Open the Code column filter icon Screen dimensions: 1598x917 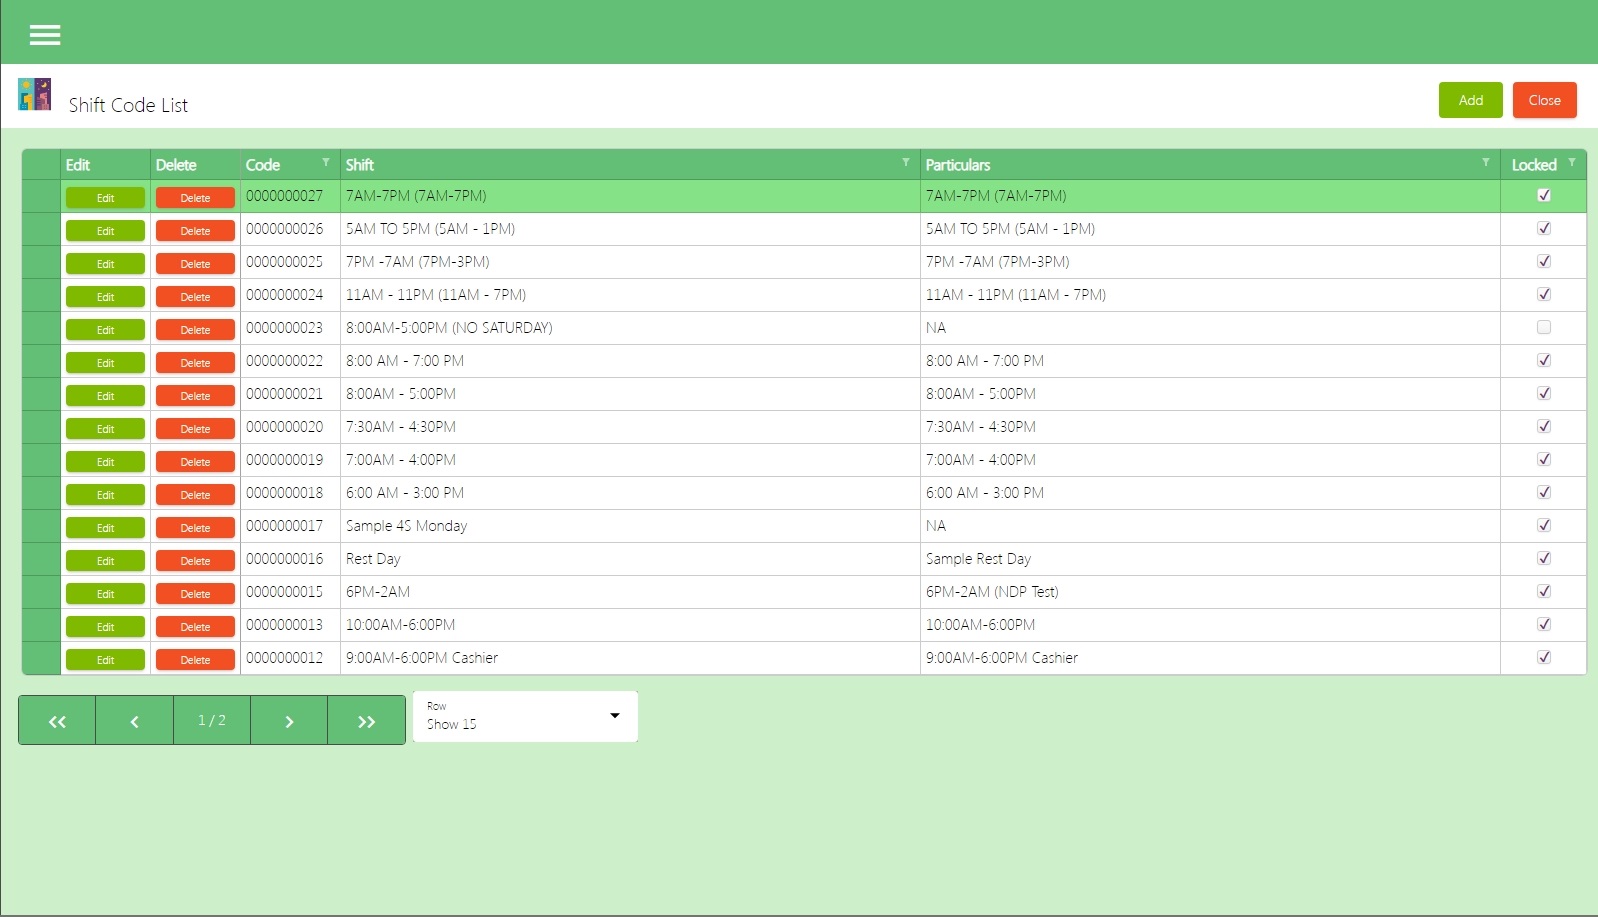(x=325, y=162)
